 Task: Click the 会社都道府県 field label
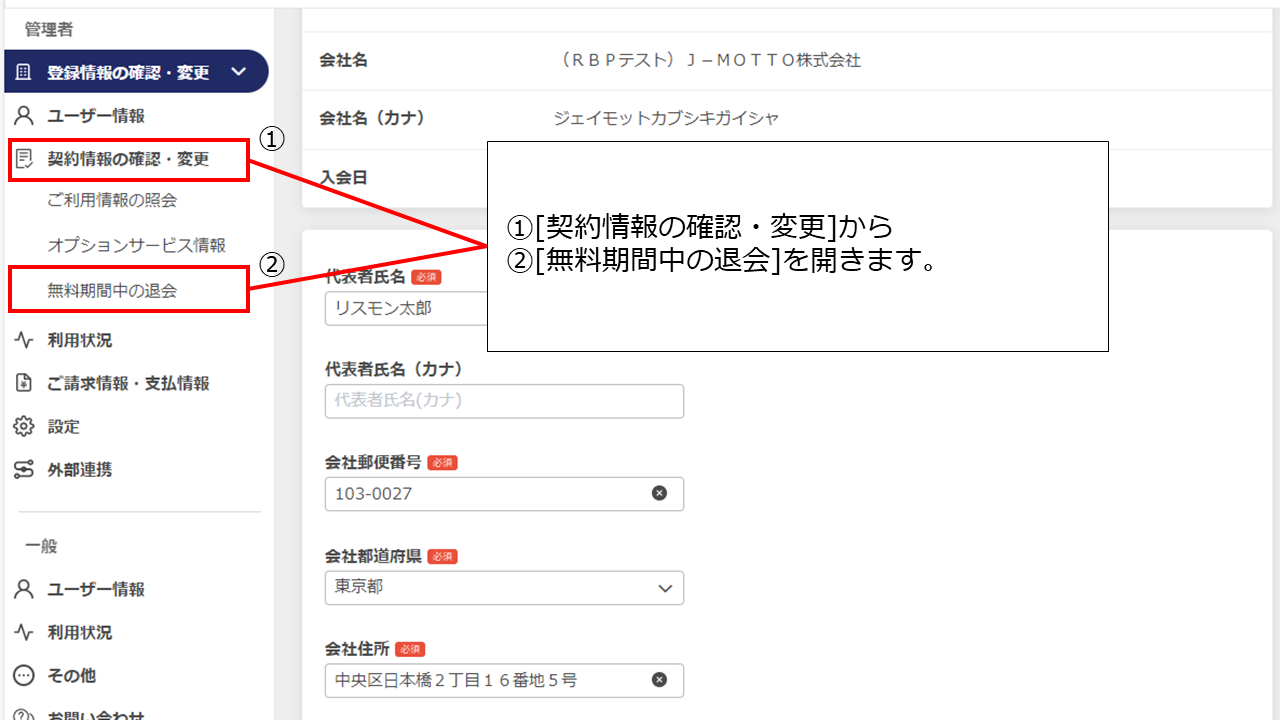coord(373,556)
